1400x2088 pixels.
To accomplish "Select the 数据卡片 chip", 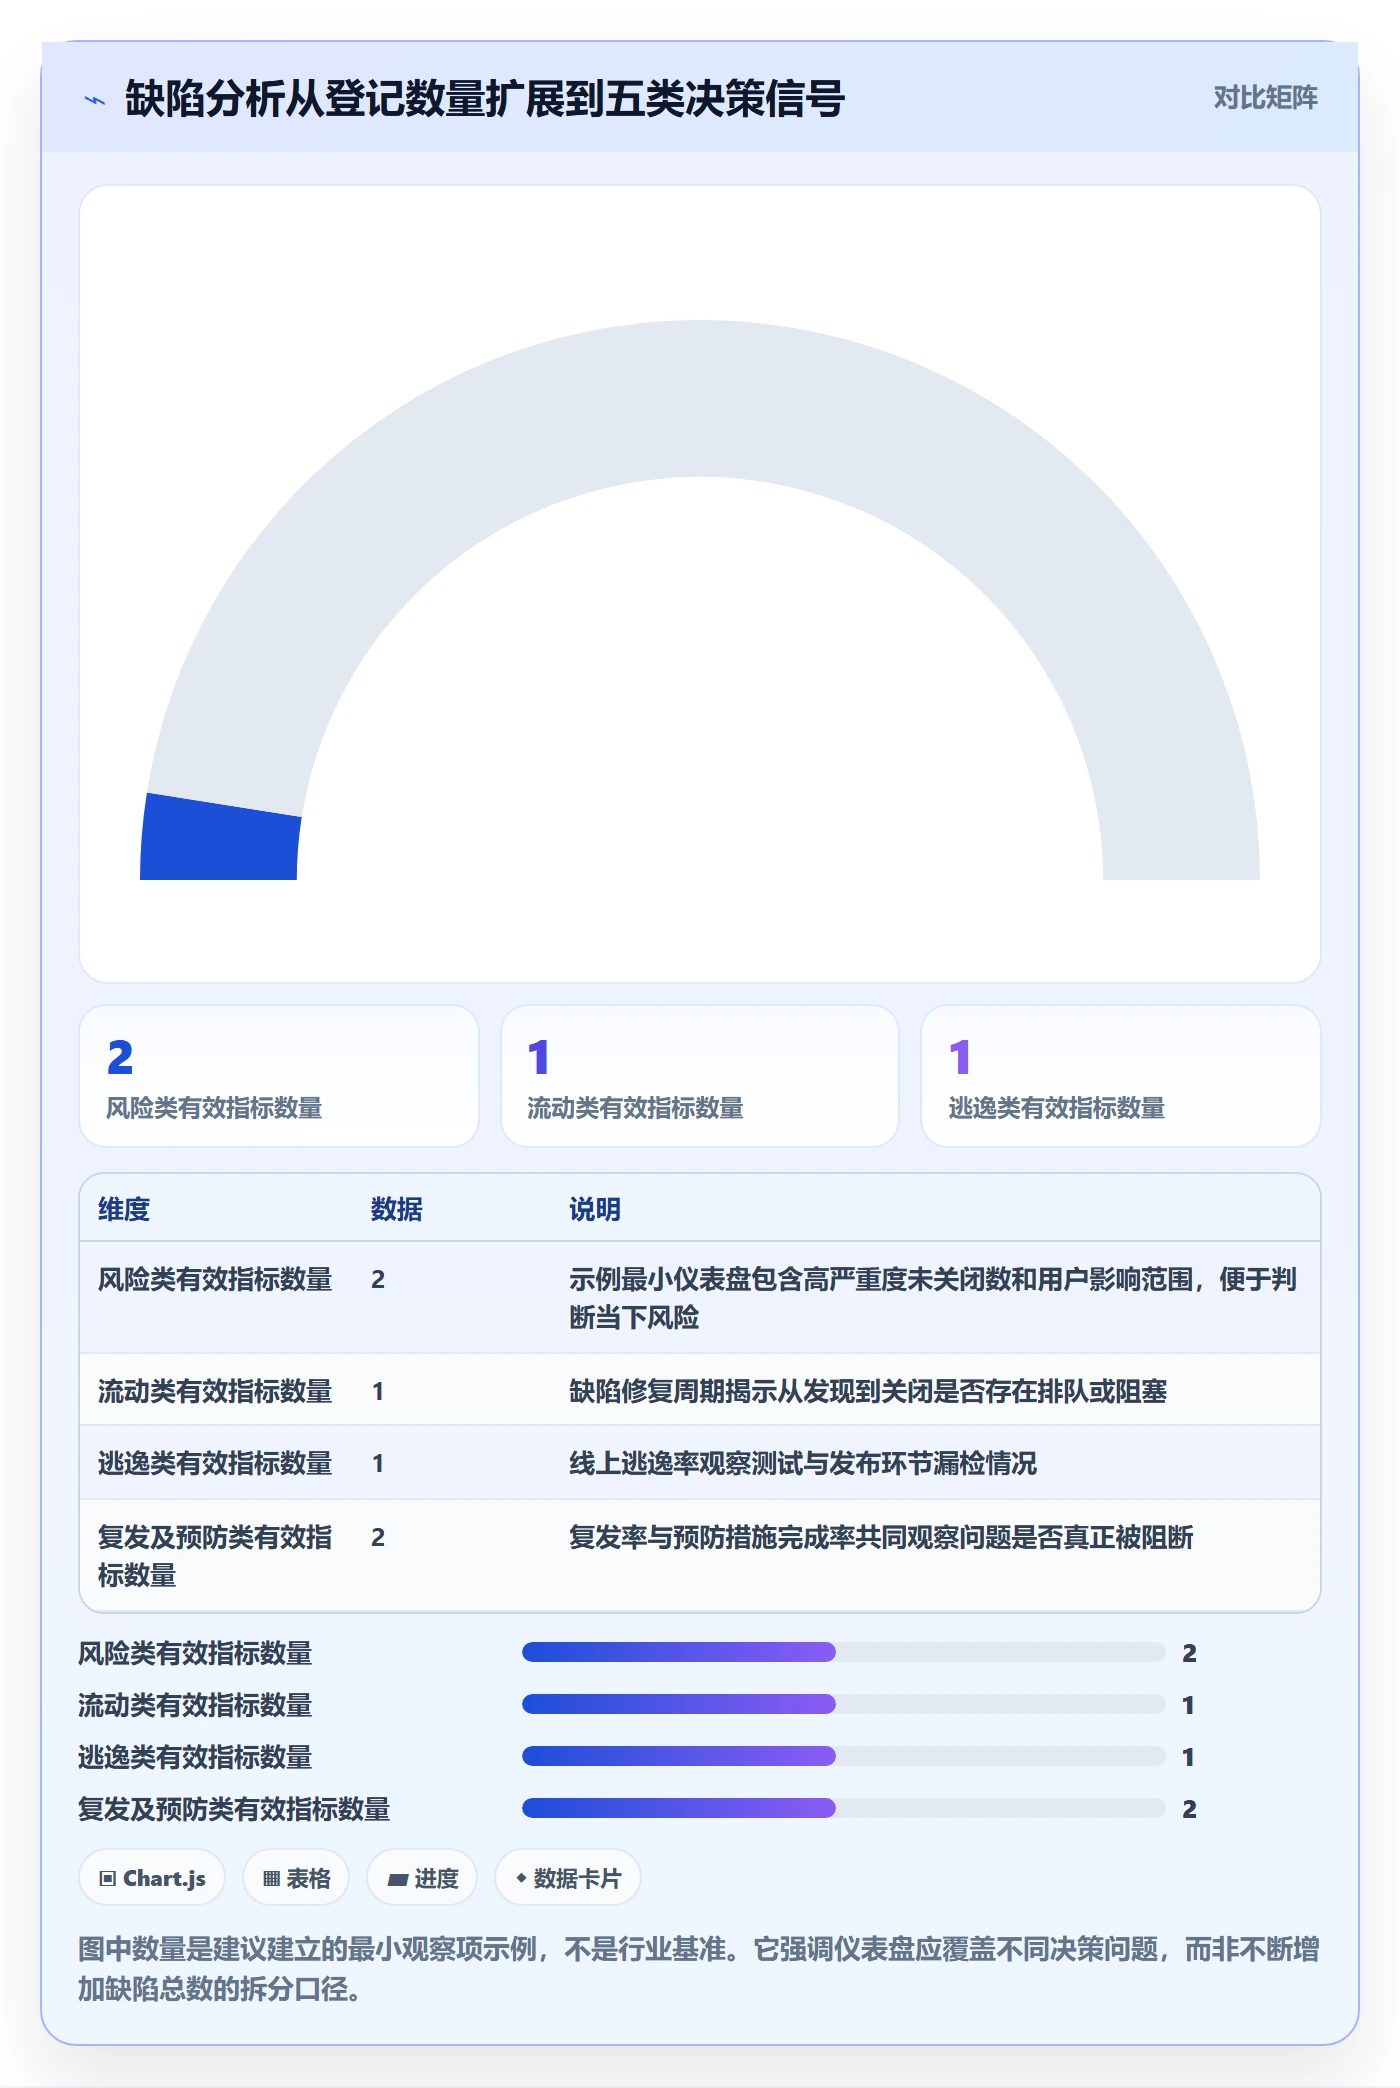I will 568,1878.
